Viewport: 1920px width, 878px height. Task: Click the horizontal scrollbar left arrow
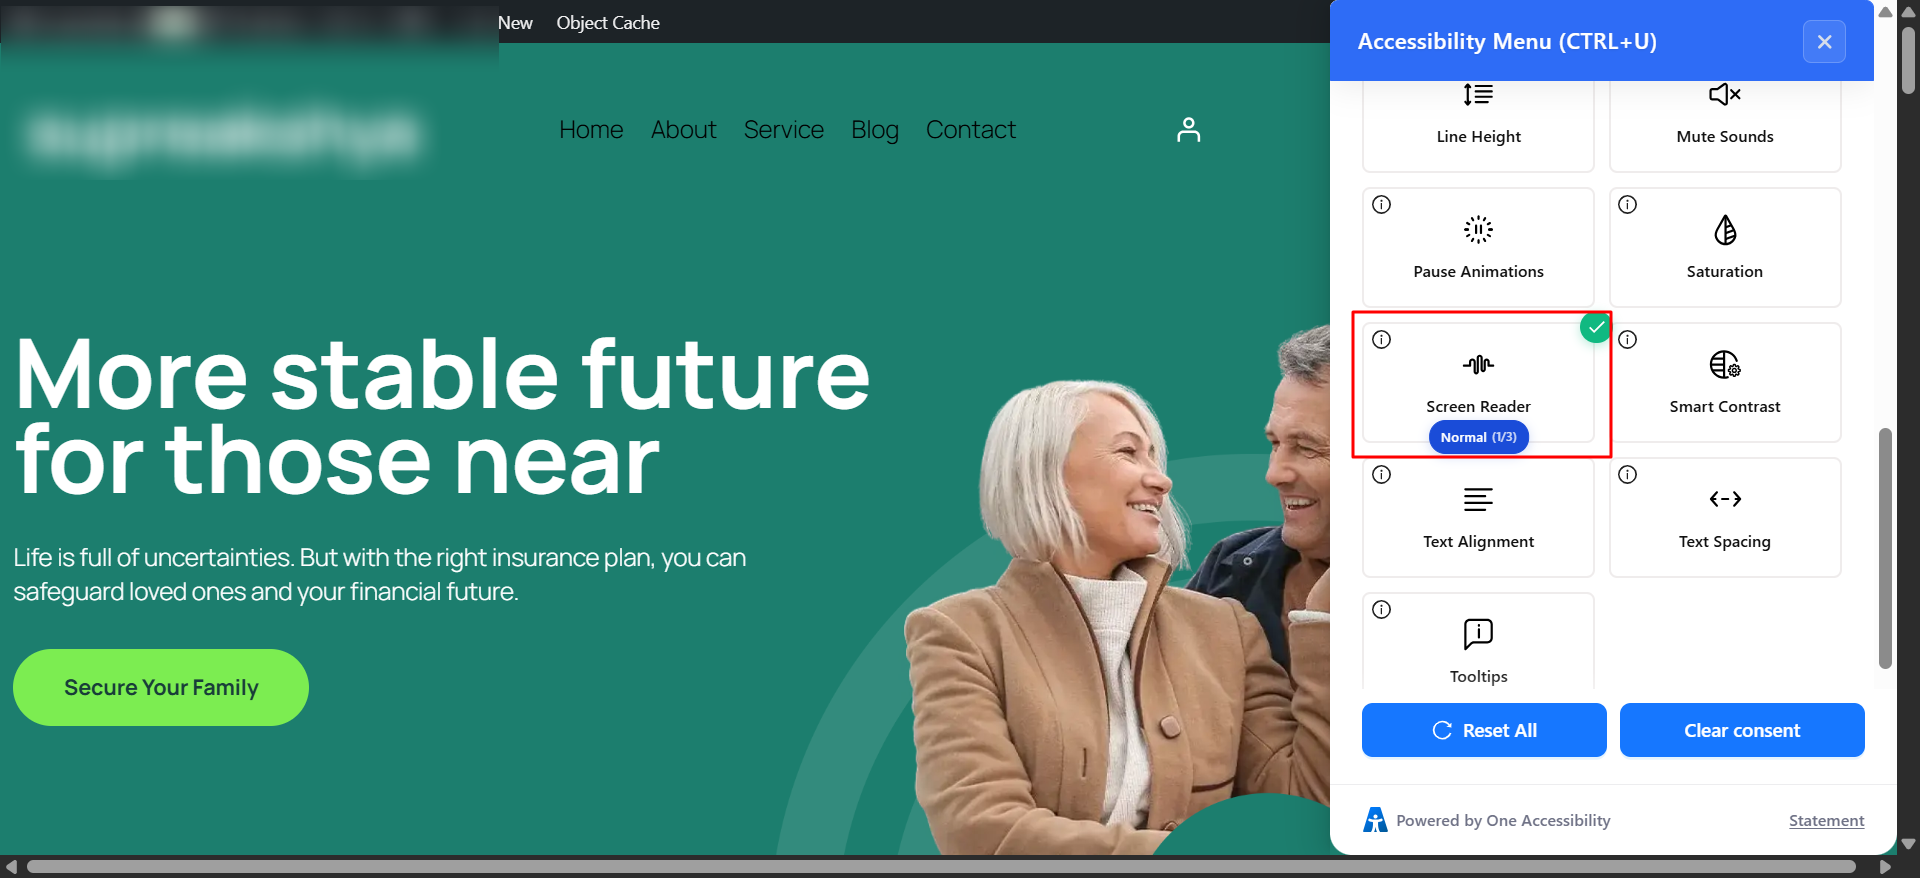click(11, 867)
